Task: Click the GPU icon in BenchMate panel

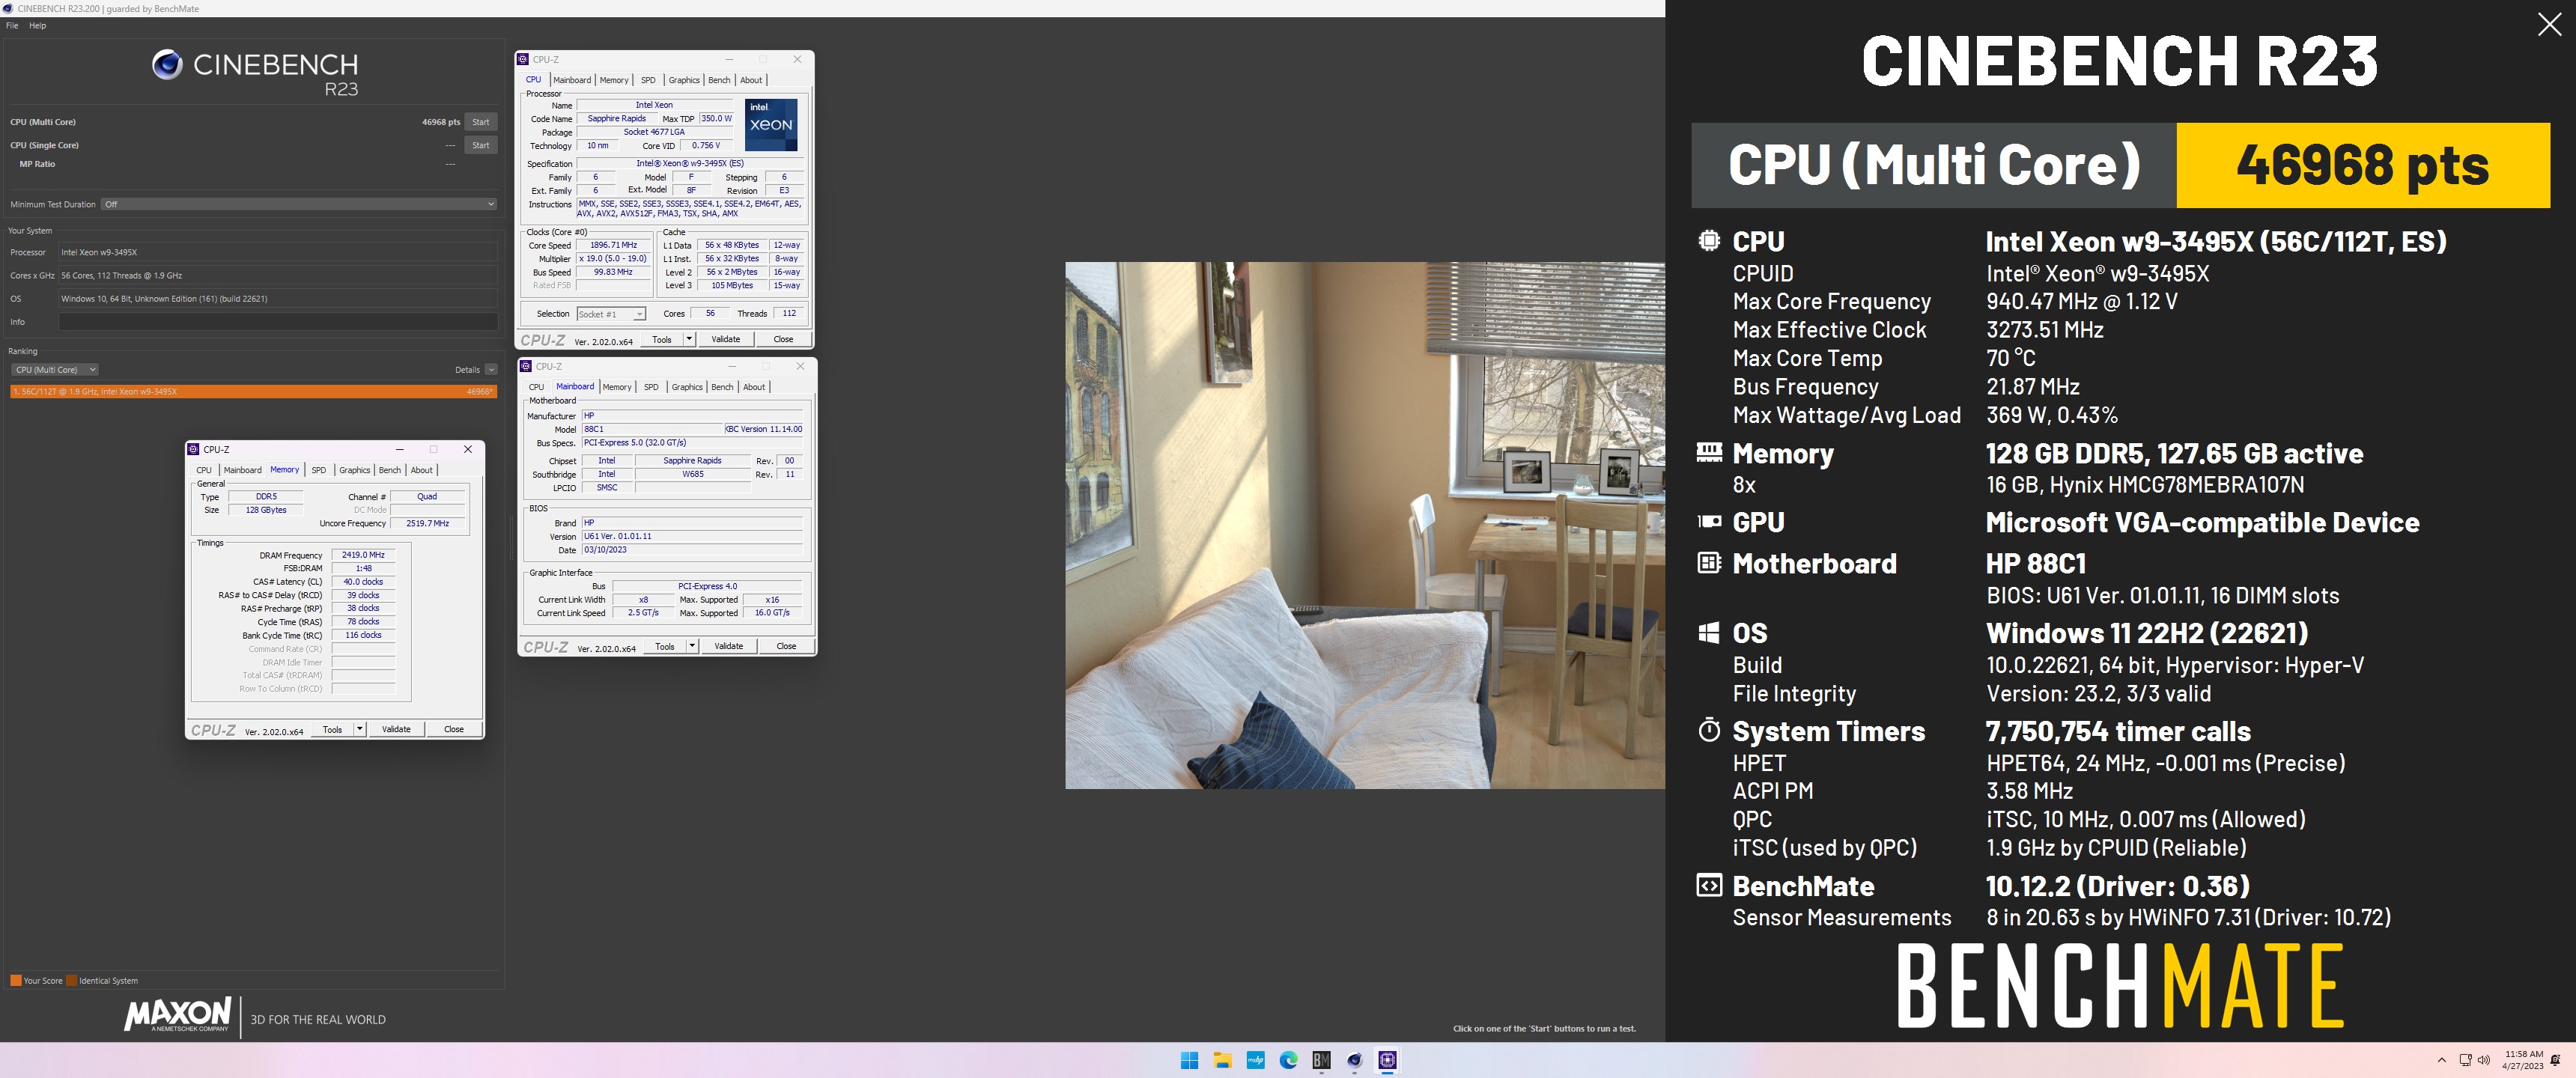Action: (x=1709, y=521)
